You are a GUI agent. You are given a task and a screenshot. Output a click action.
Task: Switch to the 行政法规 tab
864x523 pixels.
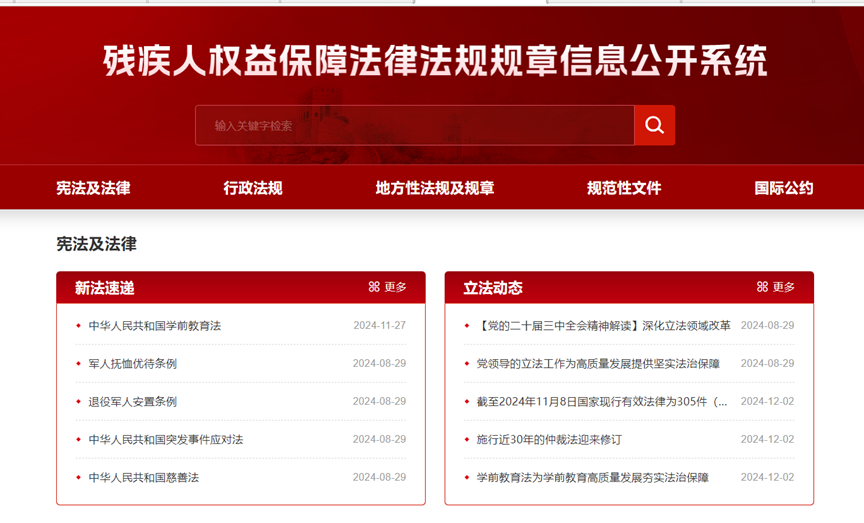click(253, 188)
